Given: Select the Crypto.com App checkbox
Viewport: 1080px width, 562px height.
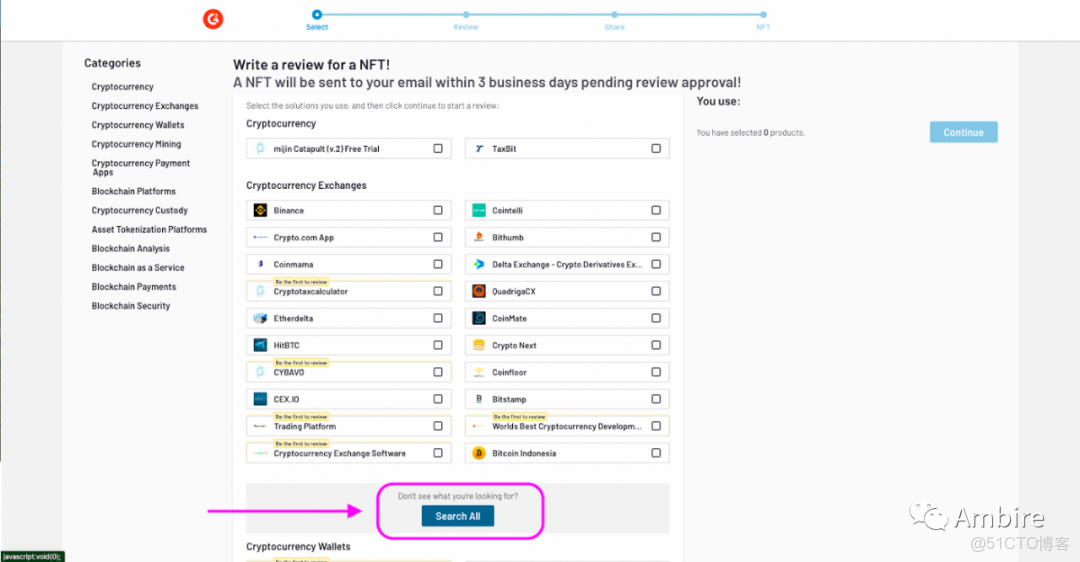Looking at the screenshot, I should 438,238.
